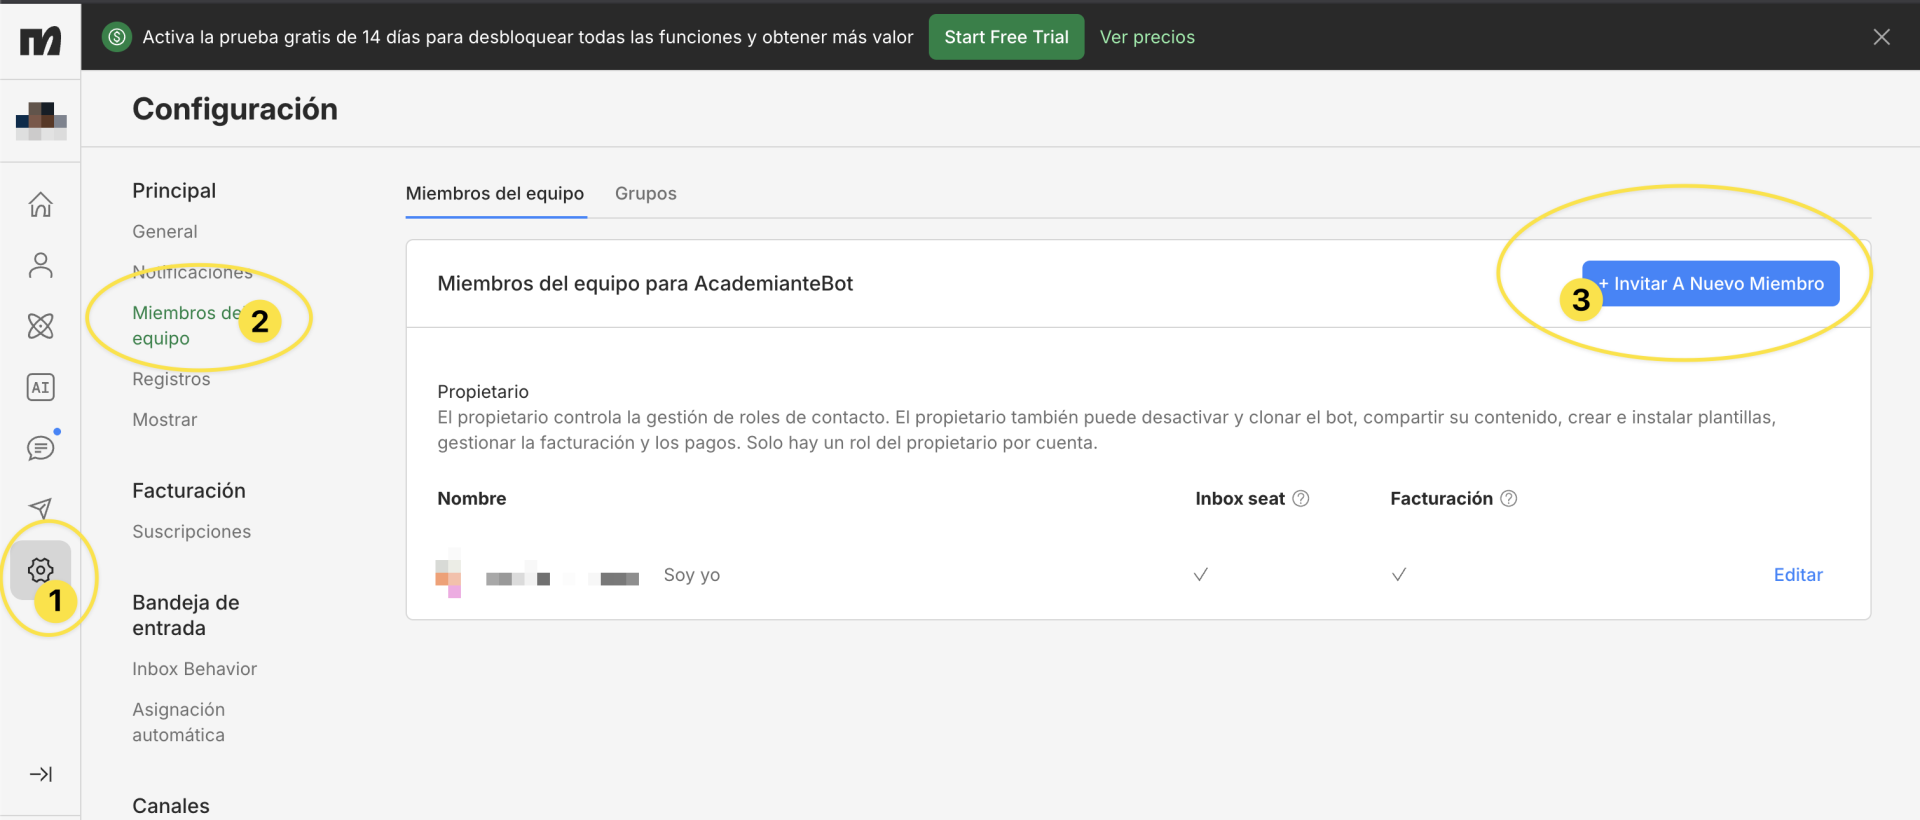
Task: Expand the sidebar with arrow icon
Action: [40, 774]
